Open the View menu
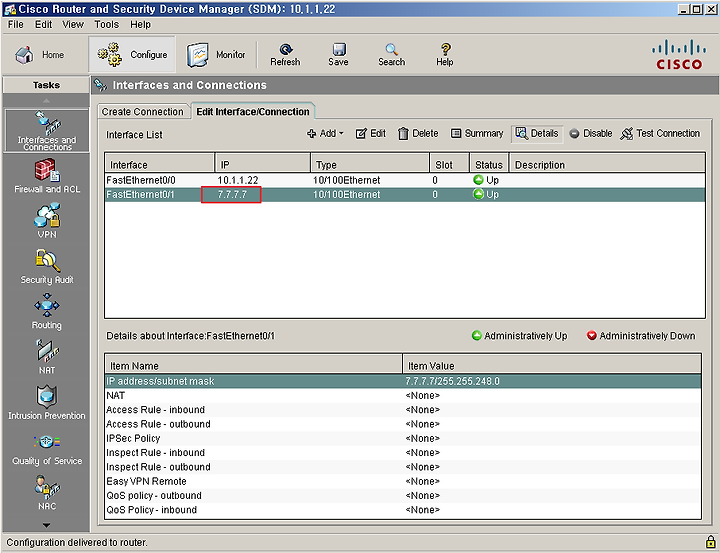 (73, 24)
